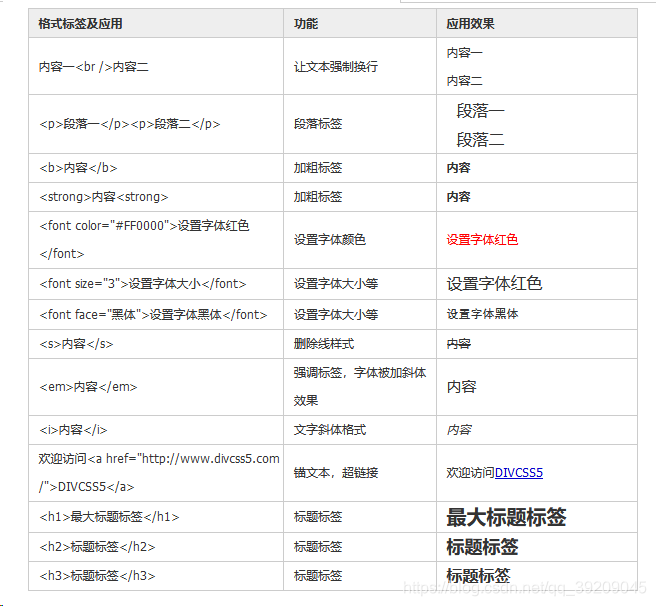Open the DIVCSS5 hyperlink
Viewport: 656px width, 606px height.
point(519,473)
